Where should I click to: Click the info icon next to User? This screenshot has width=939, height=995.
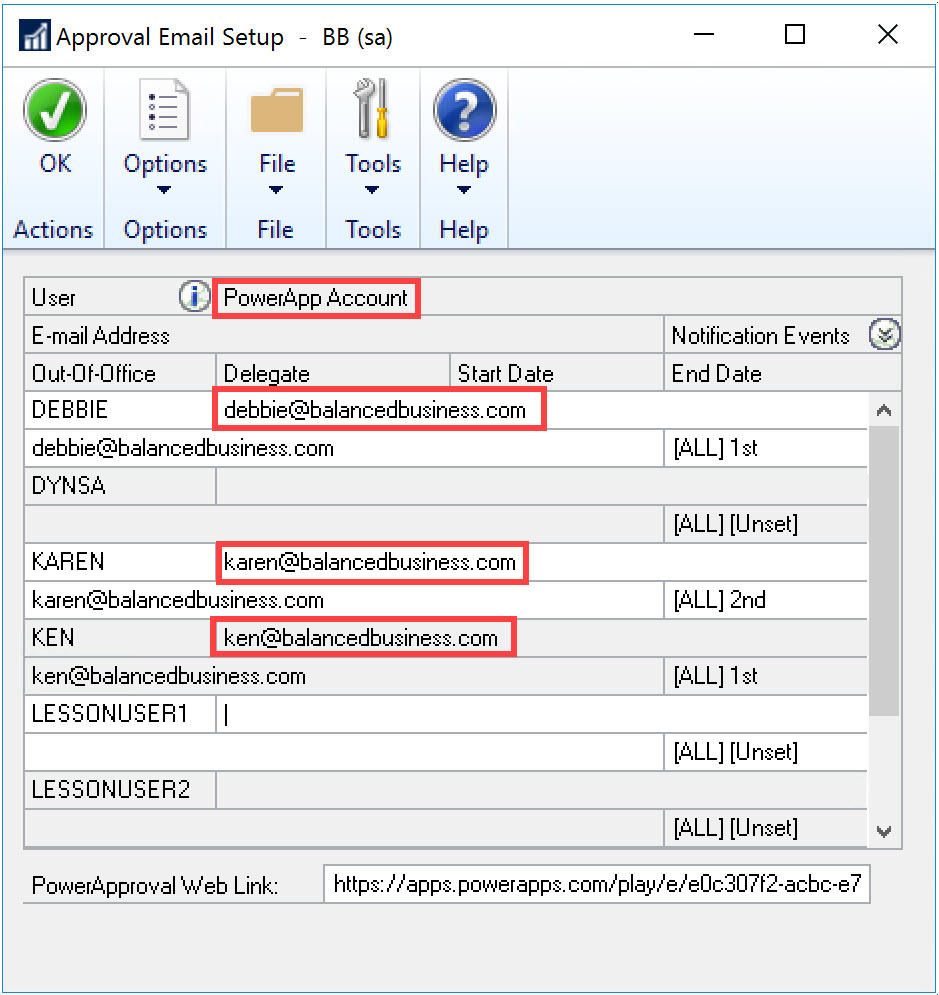pos(193,297)
